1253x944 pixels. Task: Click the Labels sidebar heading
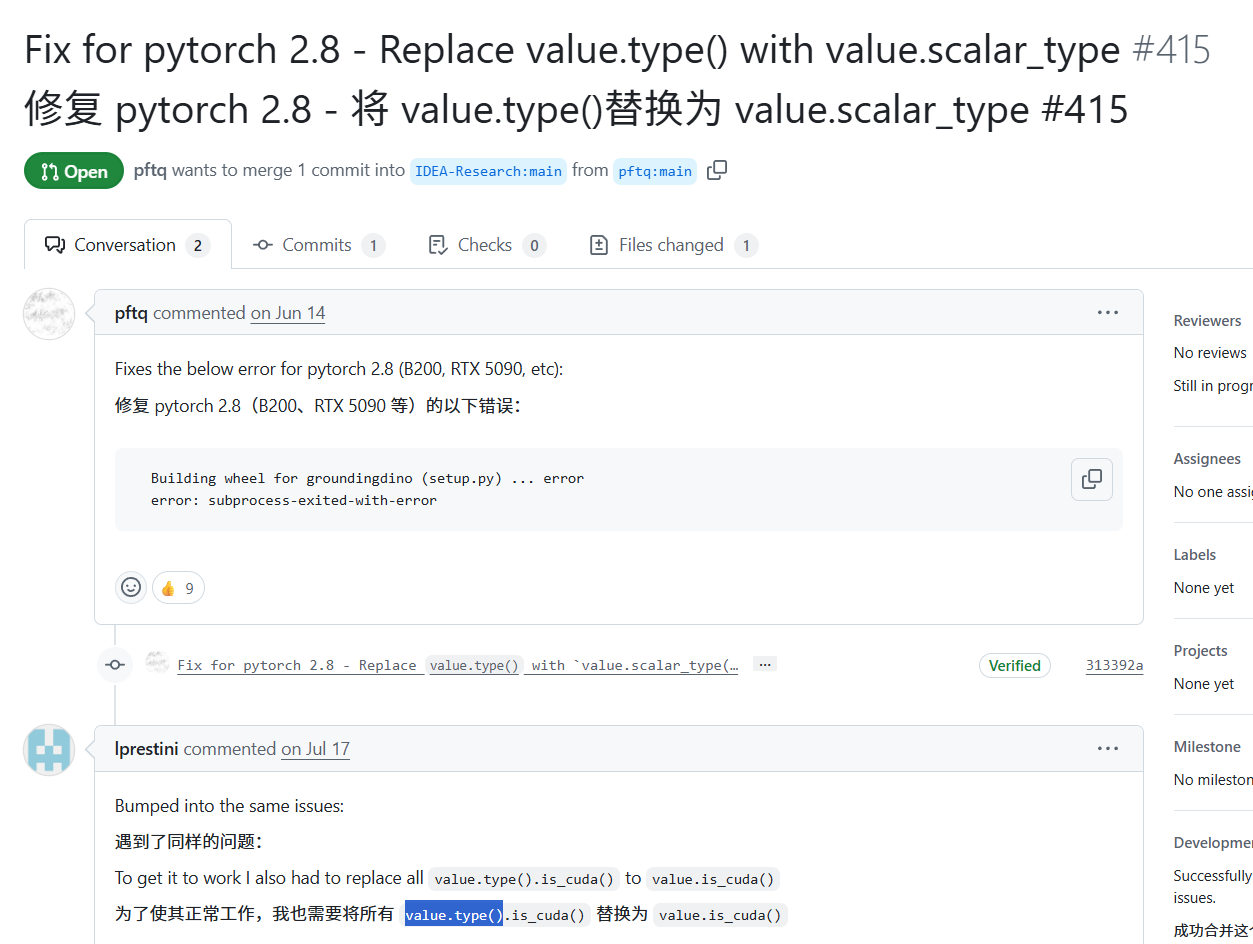click(1195, 555)
